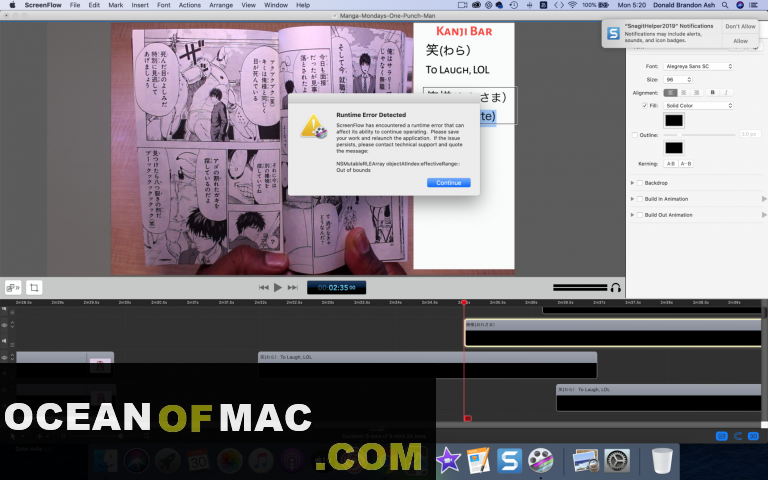Select the selected text clip in timeline

(612, 333)
